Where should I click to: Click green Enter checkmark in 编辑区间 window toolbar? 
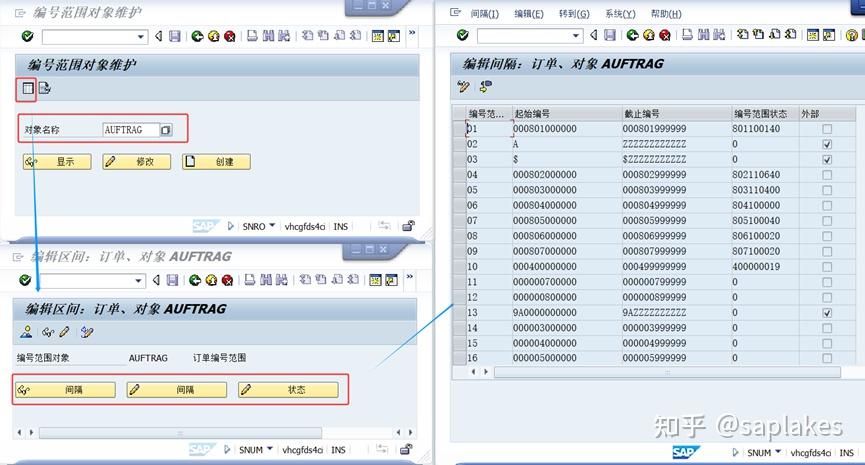[x=25, y=280]
